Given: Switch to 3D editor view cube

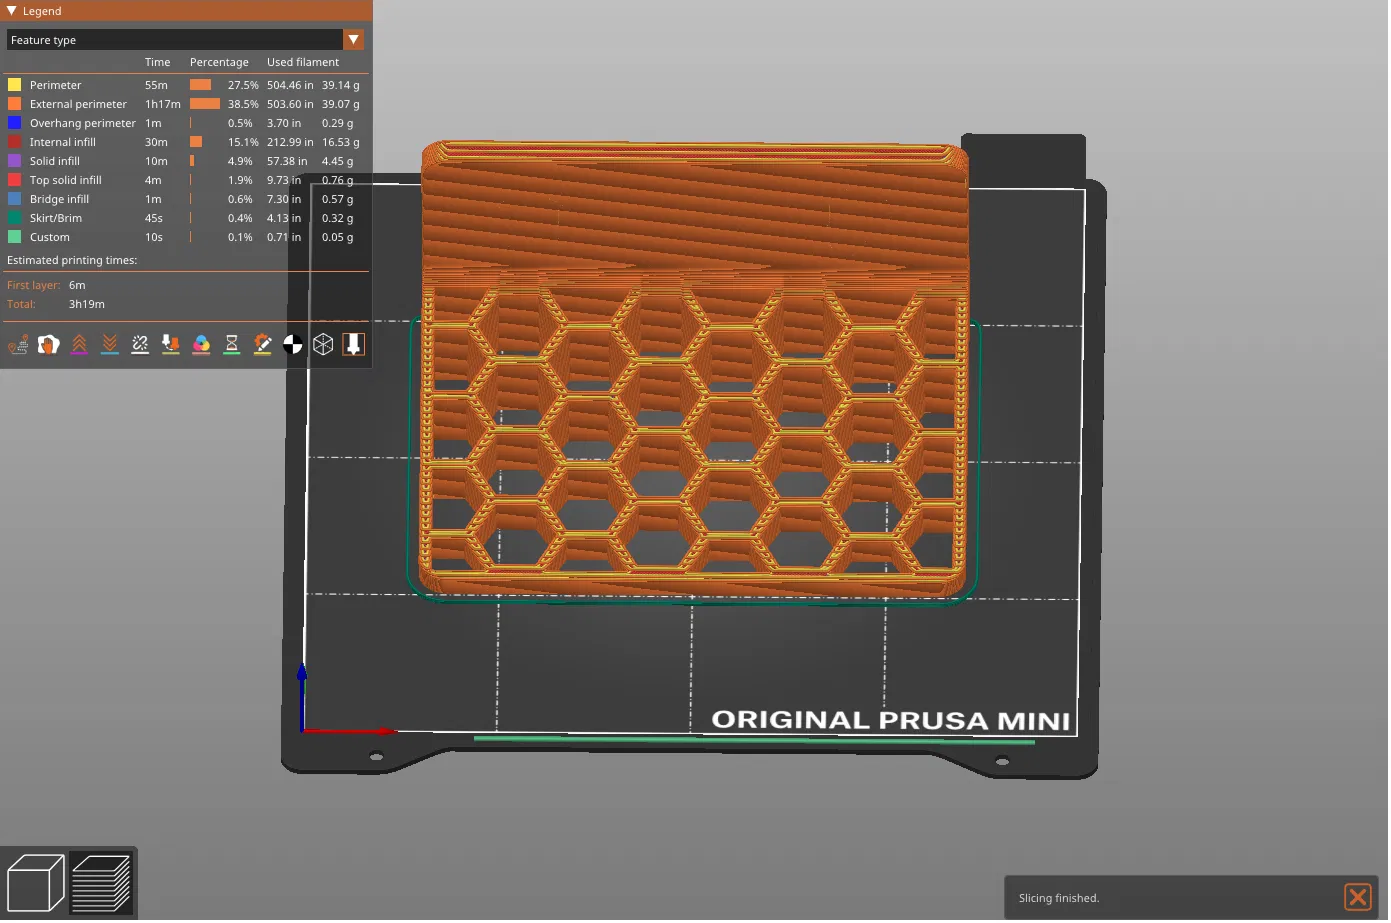Looking at the screenshot, I should (35, 884).
